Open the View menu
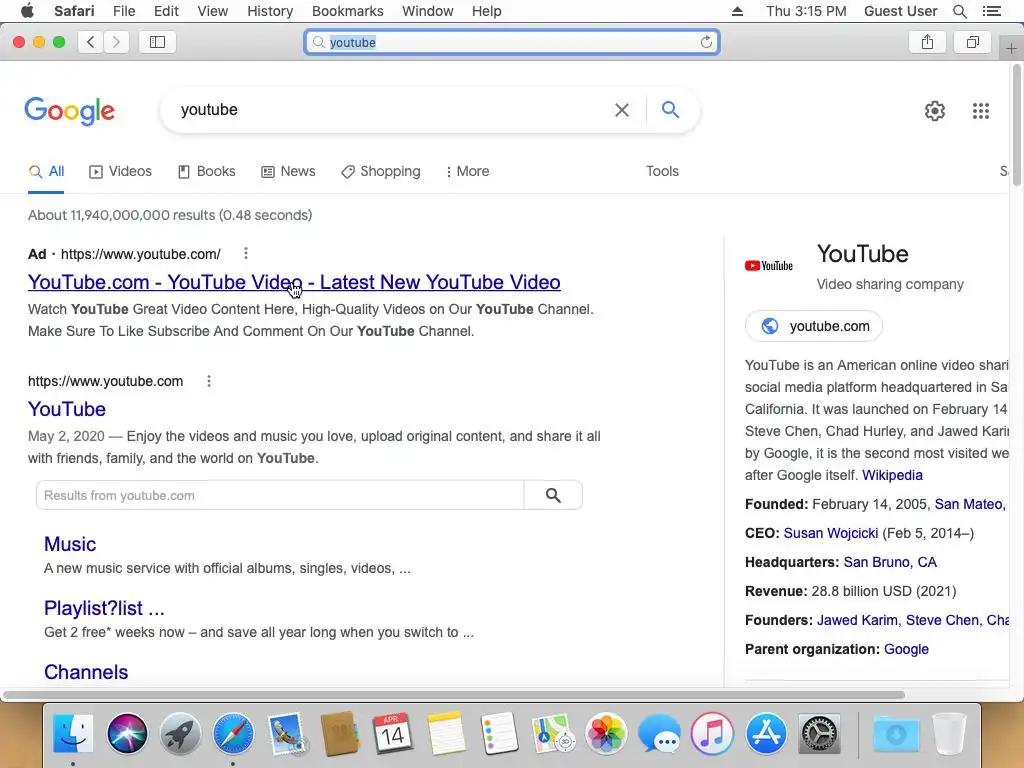Viewport: 1024px width, 768px height. tap(212, 11)
